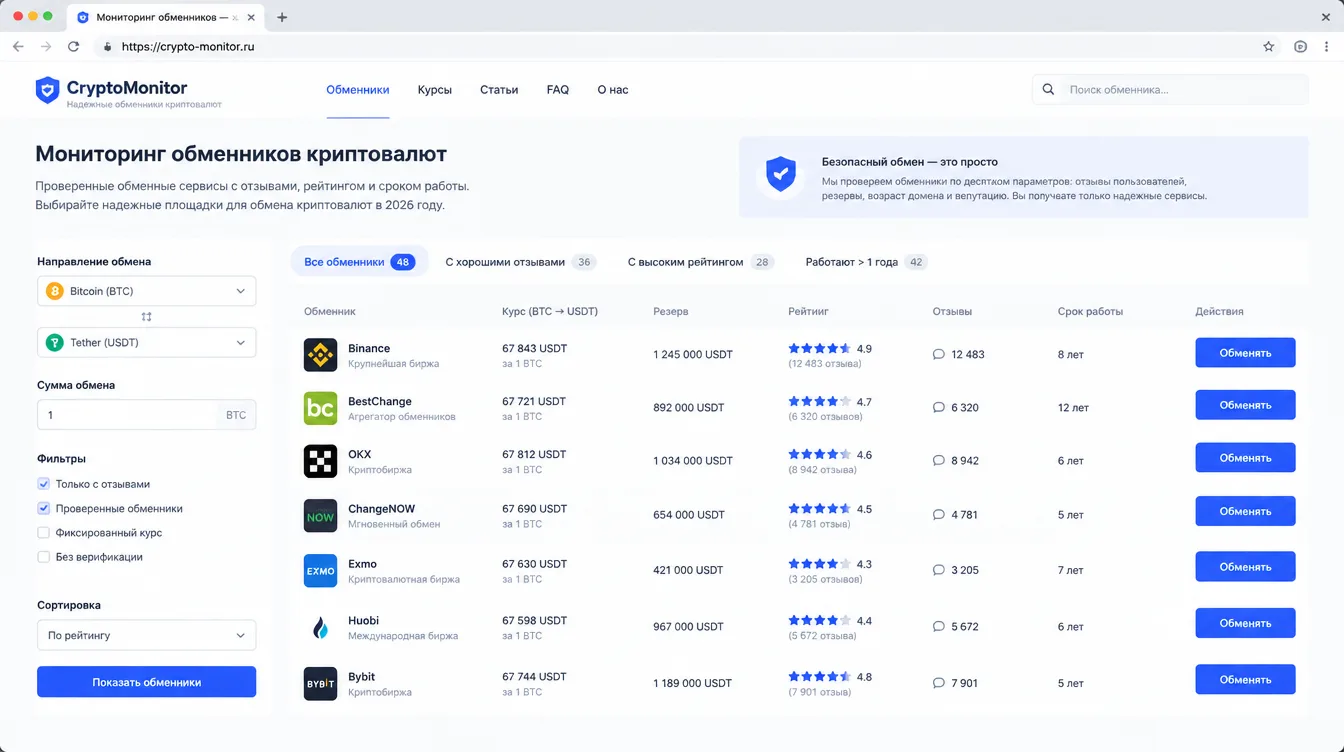Go back in browser history

(18, 46)
